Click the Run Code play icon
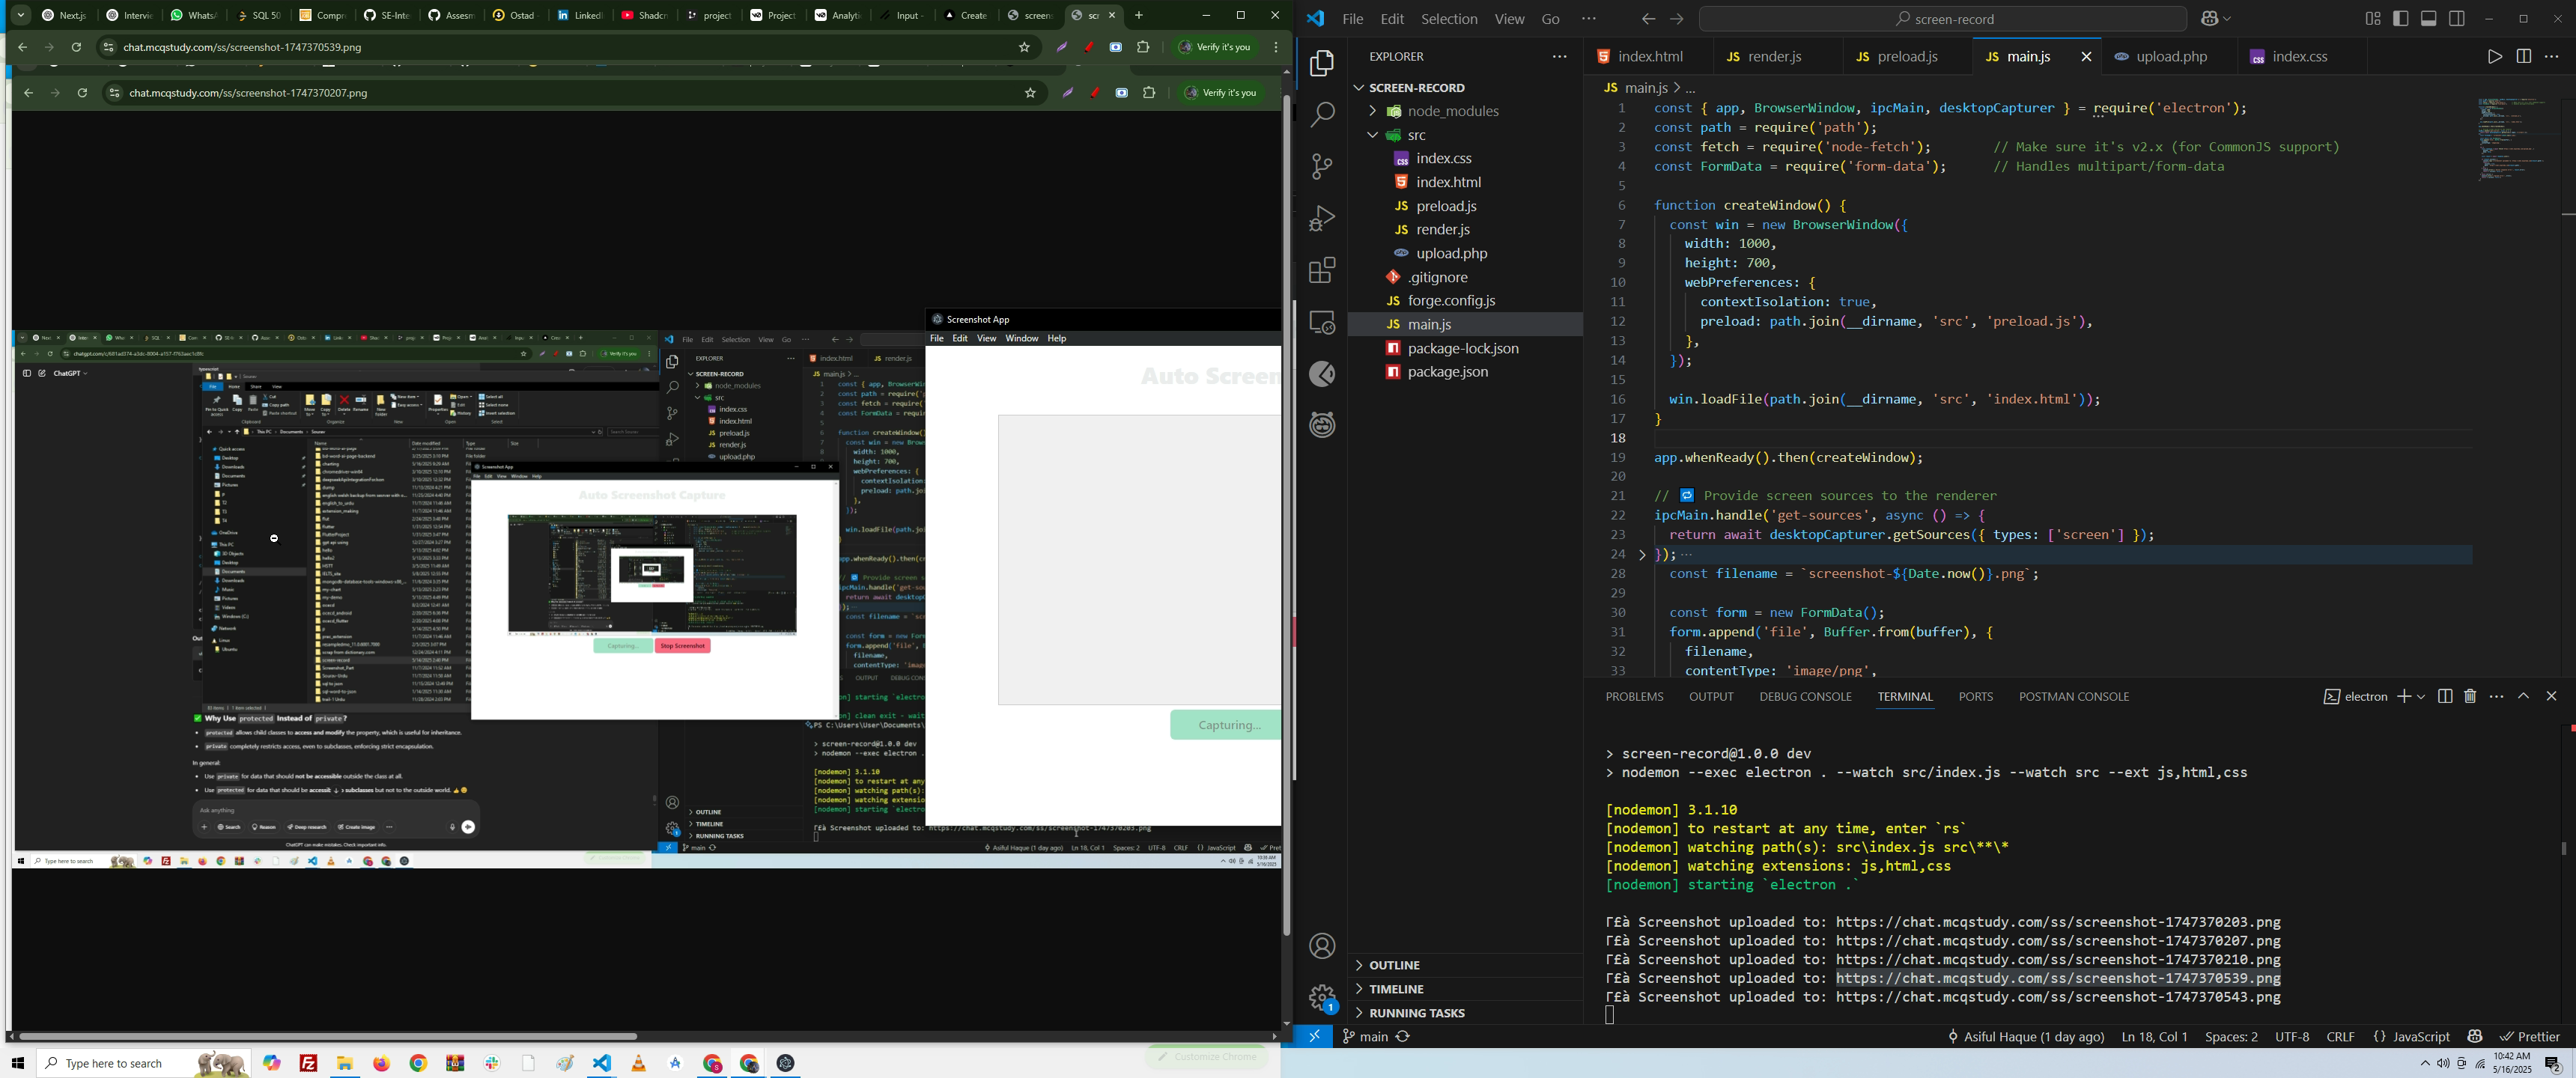Image resolution: width=2576 pixels, height=1078 pixels. point(2494,57)
